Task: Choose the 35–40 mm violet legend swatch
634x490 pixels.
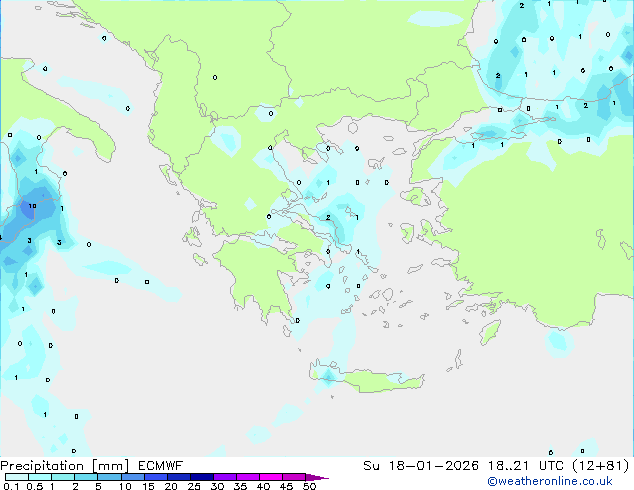Action: pos(248,477)
